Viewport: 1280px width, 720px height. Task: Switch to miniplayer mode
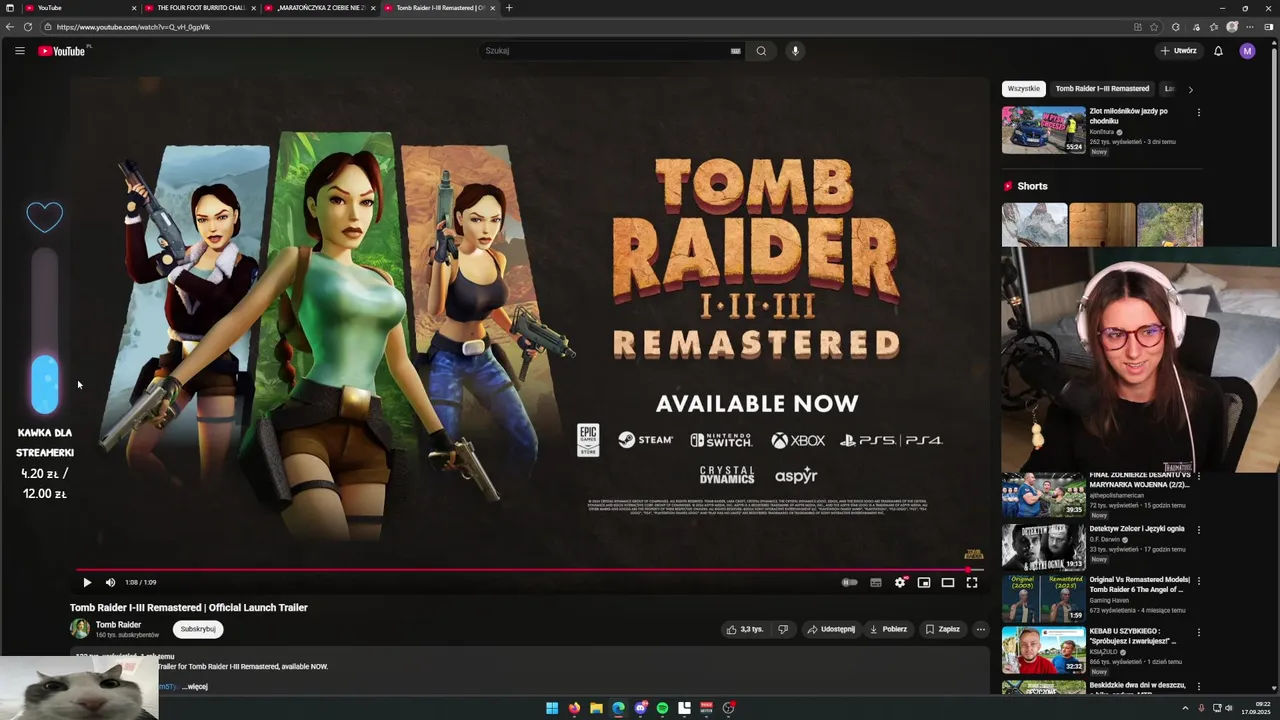(x=924, y=582)
